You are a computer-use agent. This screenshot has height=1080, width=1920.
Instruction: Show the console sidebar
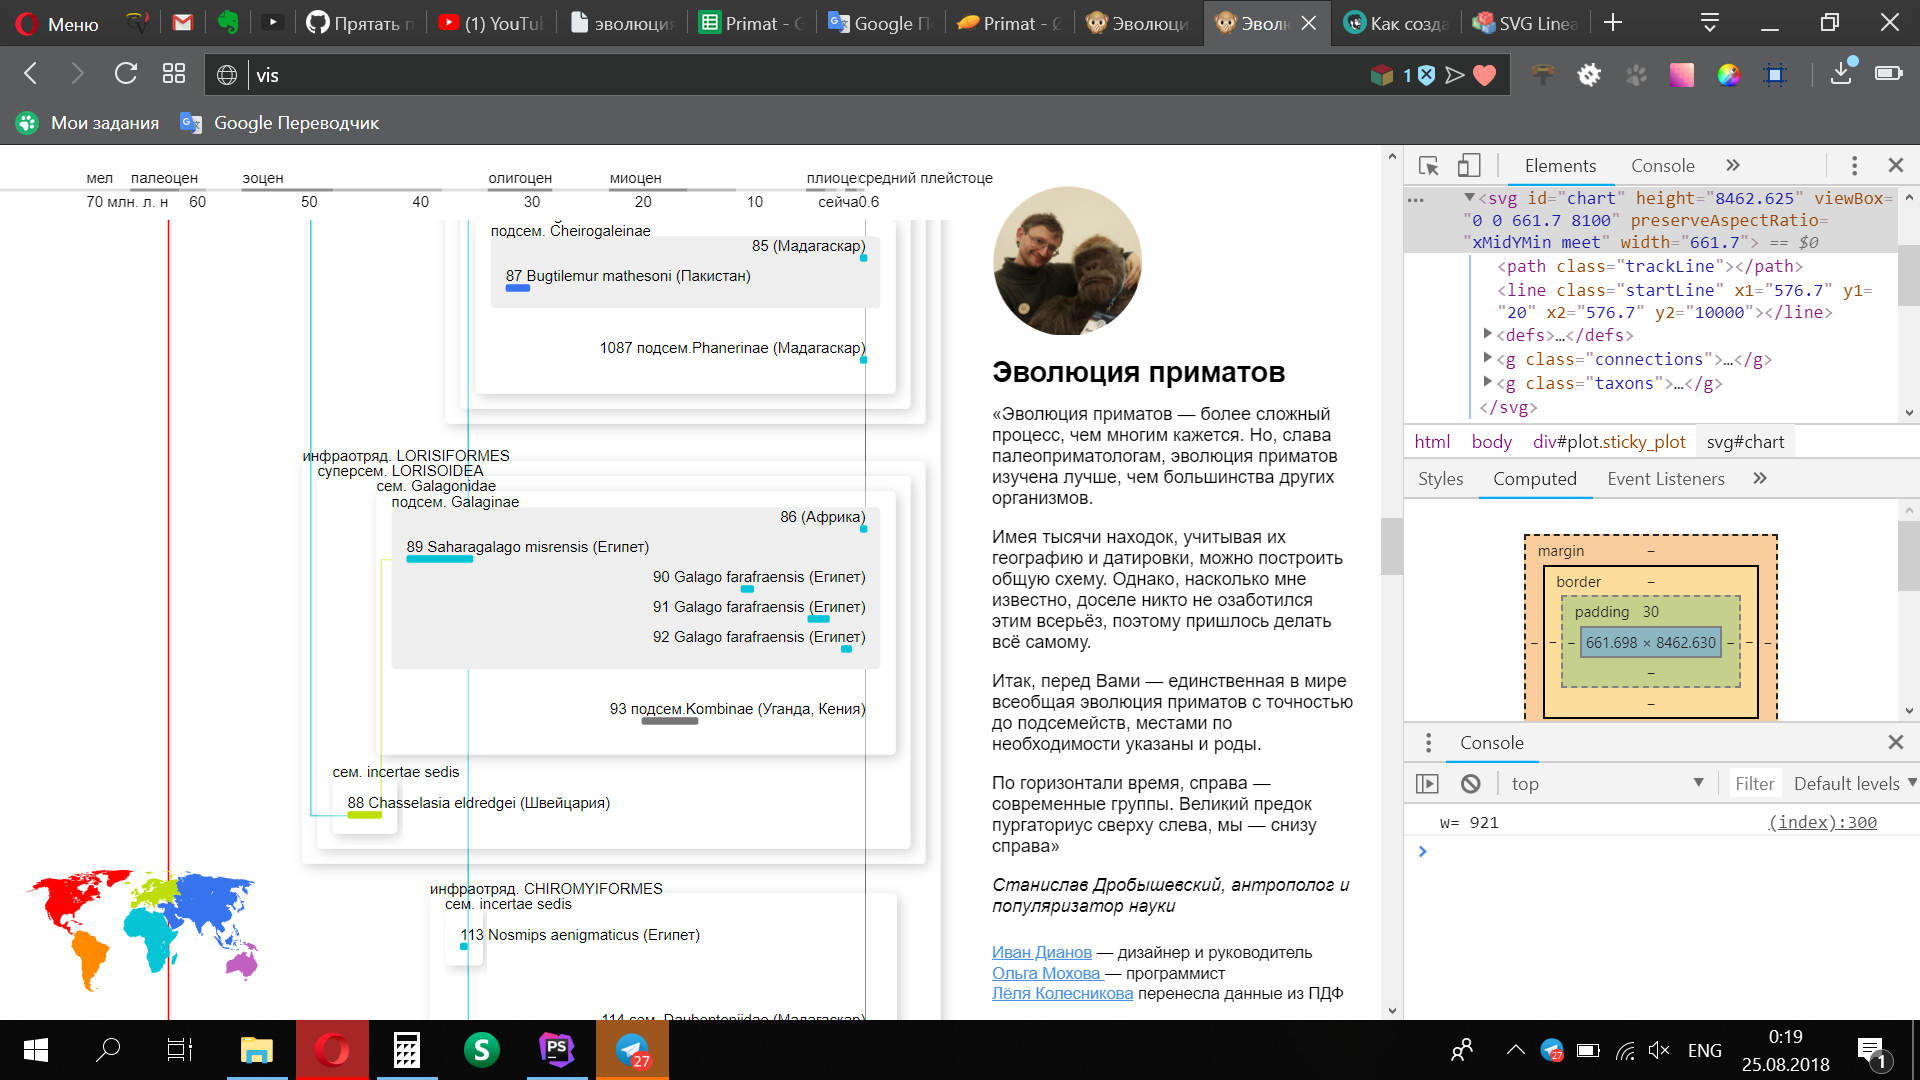coord(1427,784)
